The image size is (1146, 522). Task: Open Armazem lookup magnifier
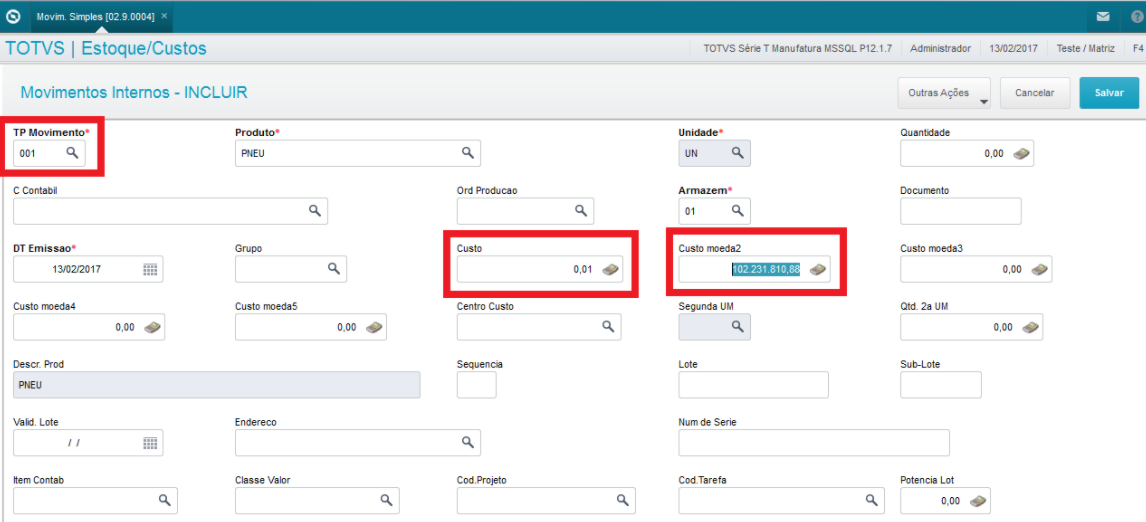(x=737, y=211)
